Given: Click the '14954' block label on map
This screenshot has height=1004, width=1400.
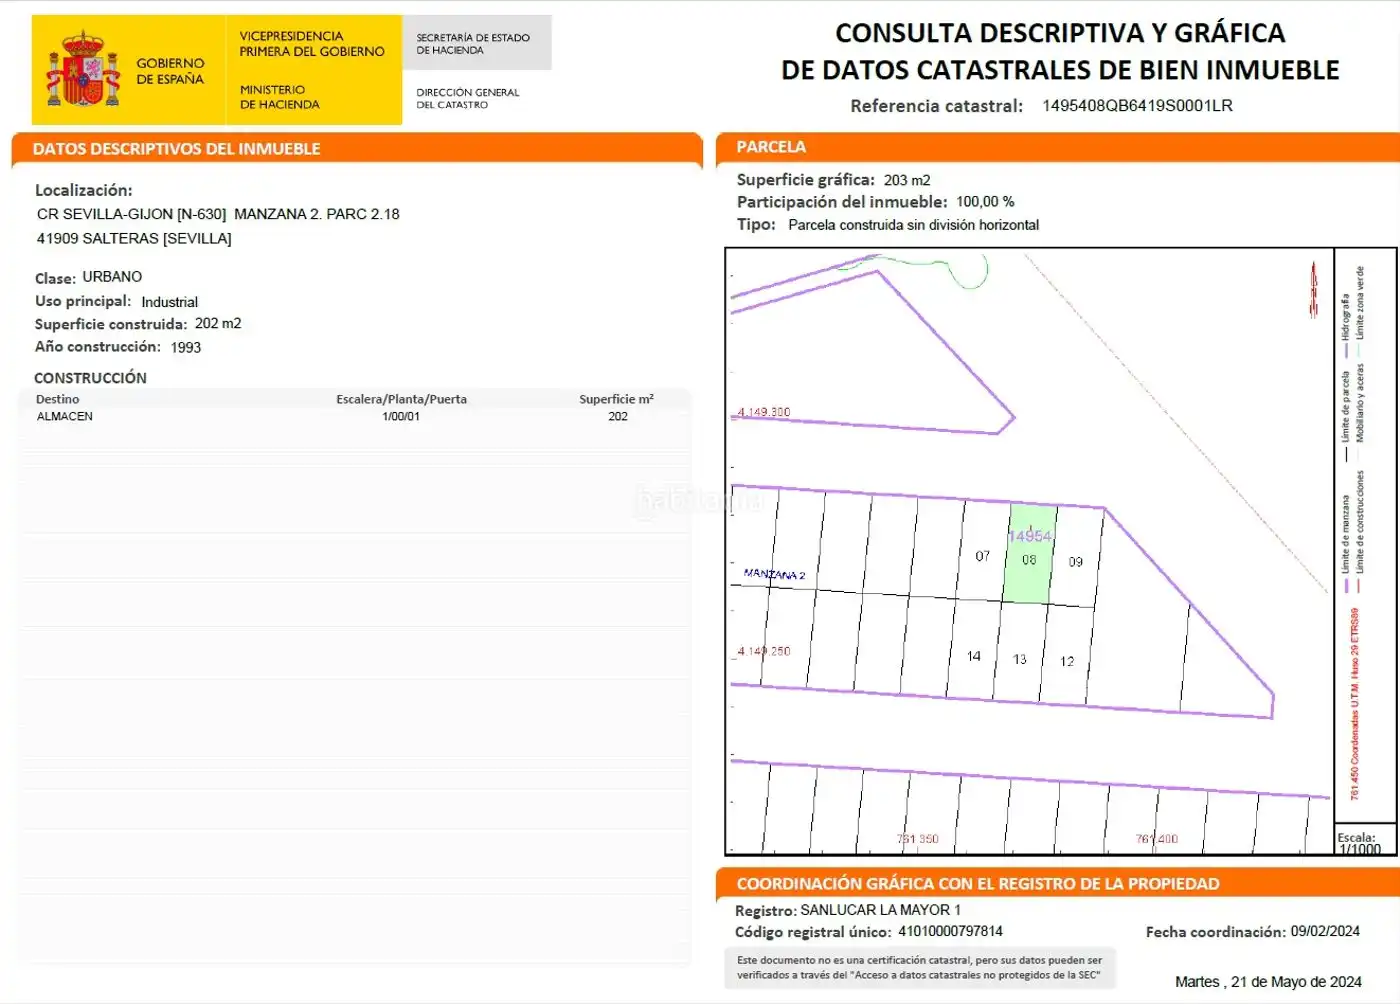Looking at the screenshot, I should [1030, 536].
